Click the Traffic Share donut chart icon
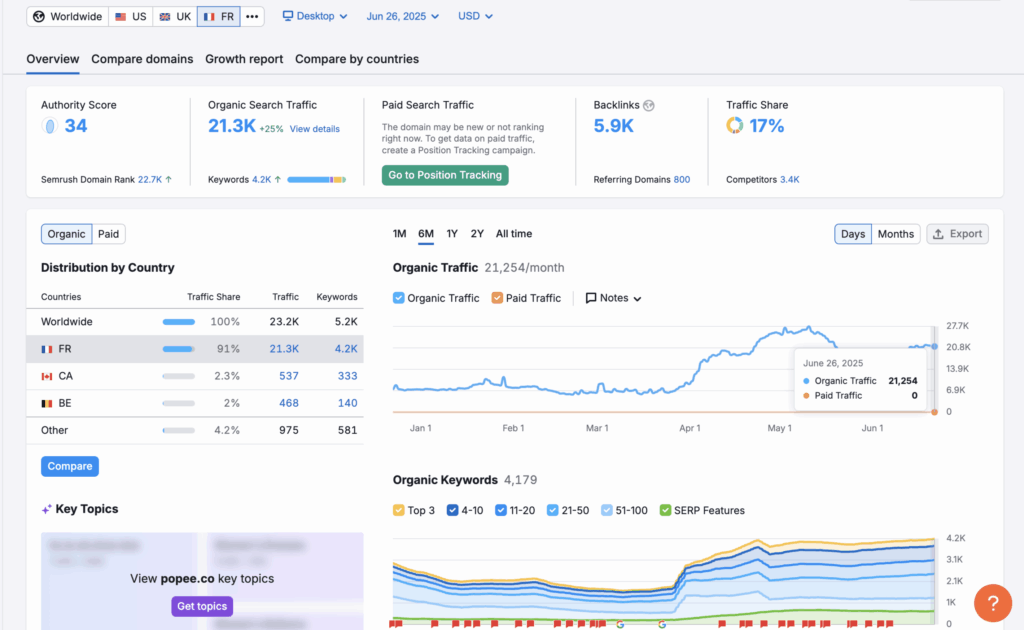Viewport: 1024px width, 630px height. [x=735, y=125]
